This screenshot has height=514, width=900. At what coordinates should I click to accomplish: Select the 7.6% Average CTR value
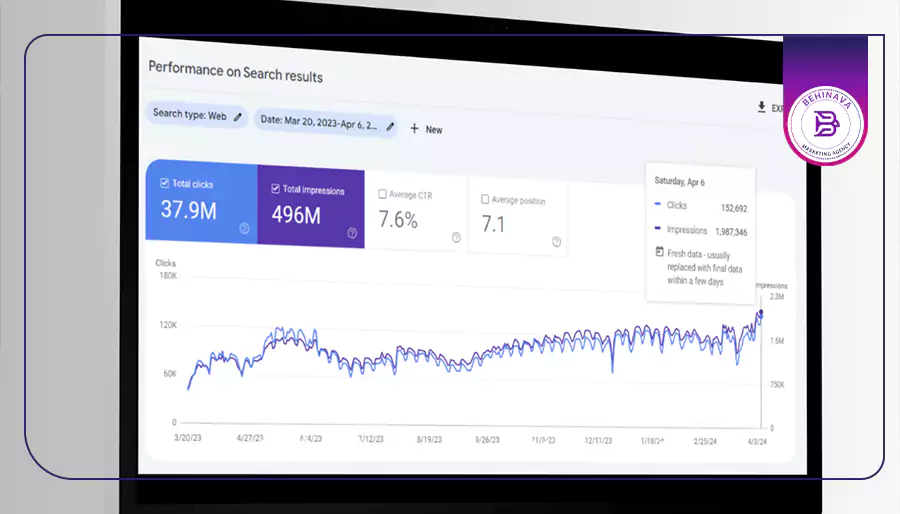coord(398,220)
